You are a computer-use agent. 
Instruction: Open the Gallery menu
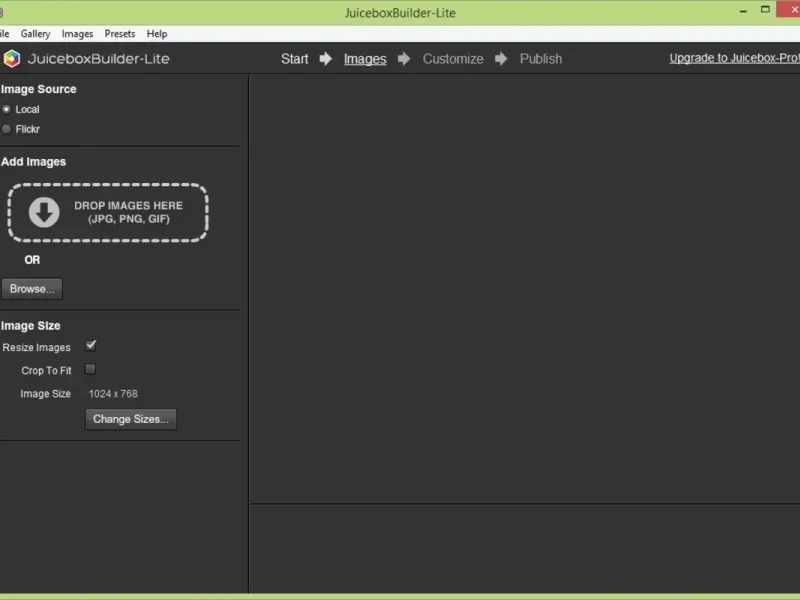tap(35, 34)
